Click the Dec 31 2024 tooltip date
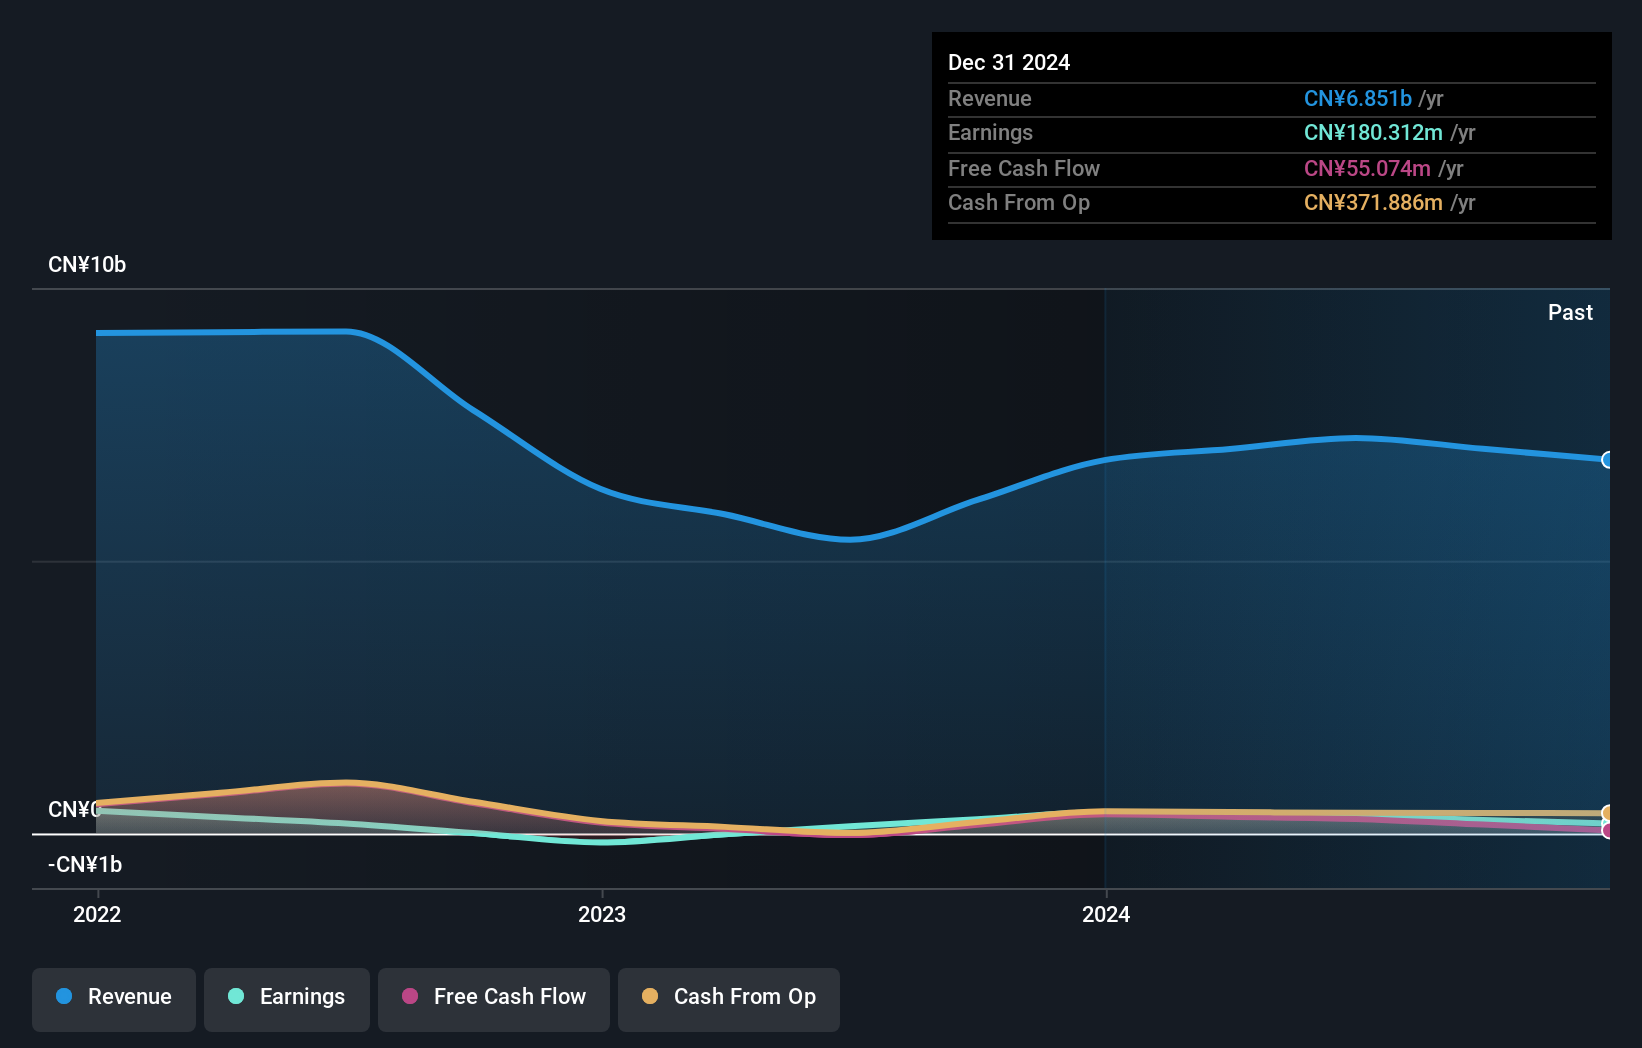Screen dimensions: 1642x1048 [x=1009, y=62]
